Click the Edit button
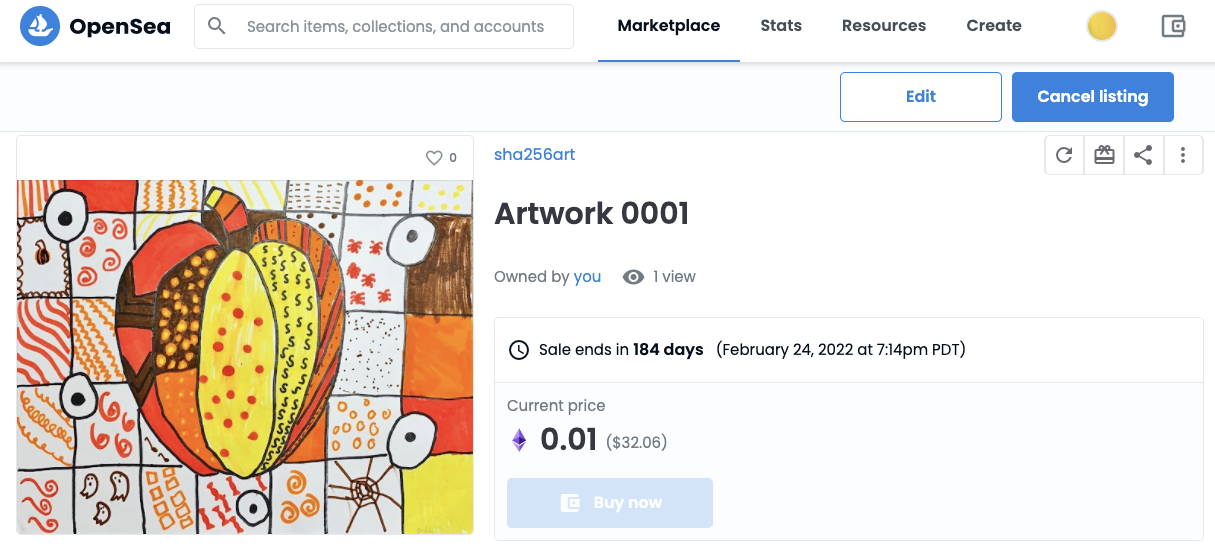 (920, 97)
